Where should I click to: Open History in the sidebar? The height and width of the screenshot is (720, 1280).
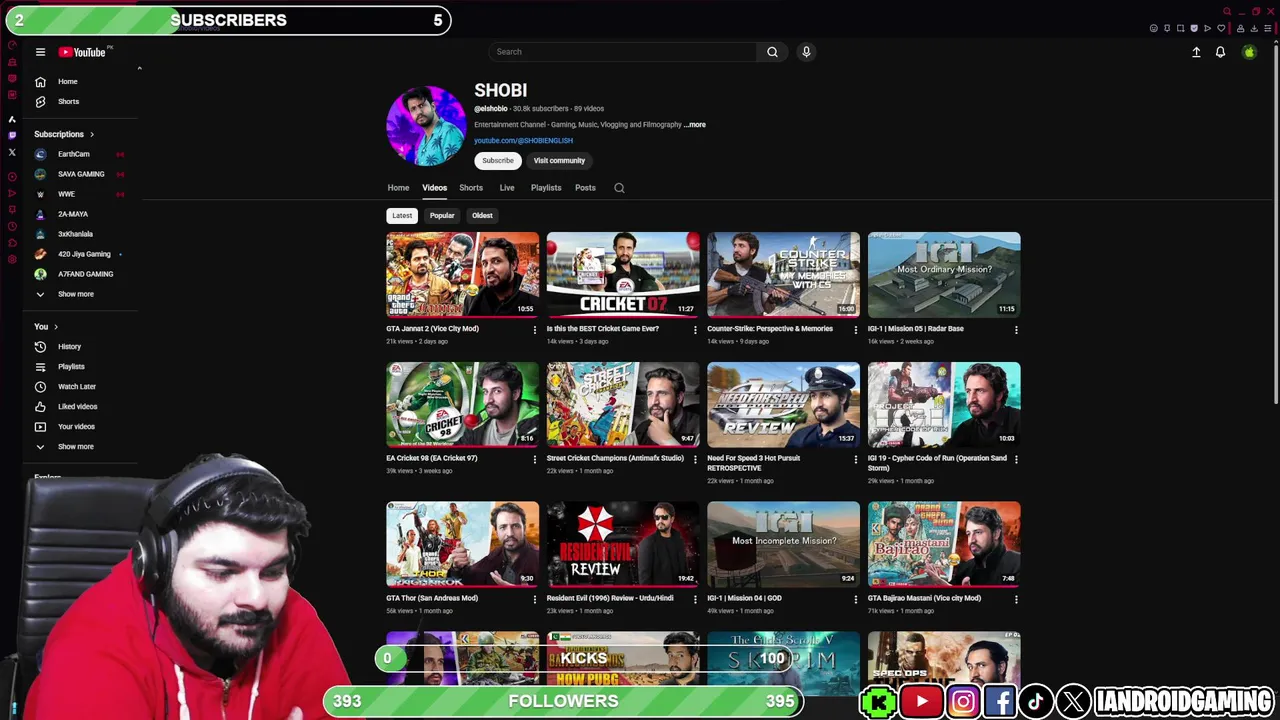(x=68, y=346)
